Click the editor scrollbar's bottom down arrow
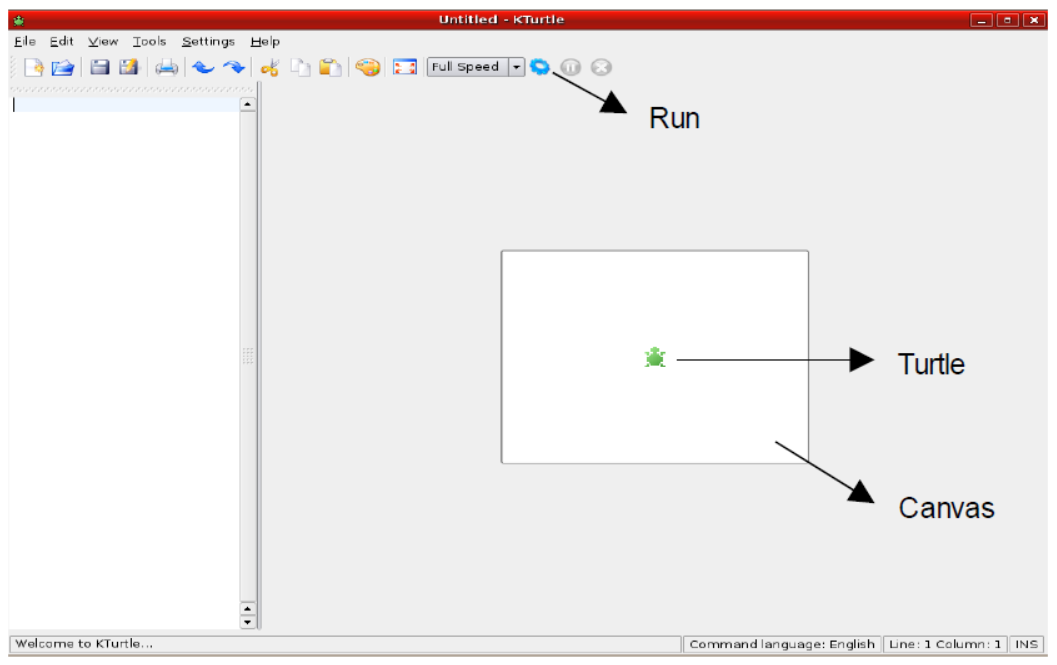 pos(247,623)
